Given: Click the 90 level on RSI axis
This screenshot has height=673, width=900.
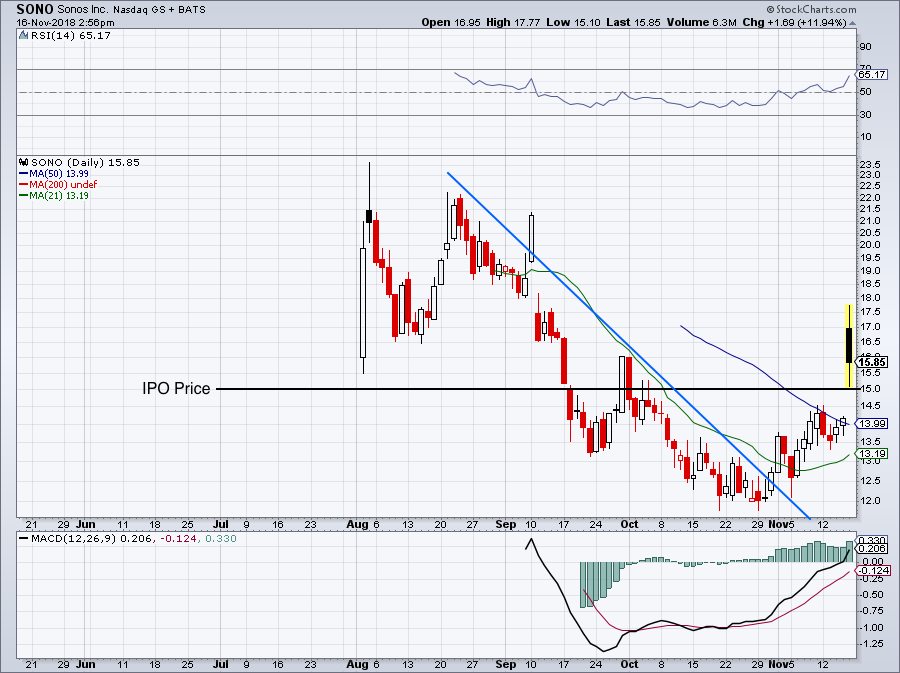Looking at the screenshot, I should click(x=865, y=47).
